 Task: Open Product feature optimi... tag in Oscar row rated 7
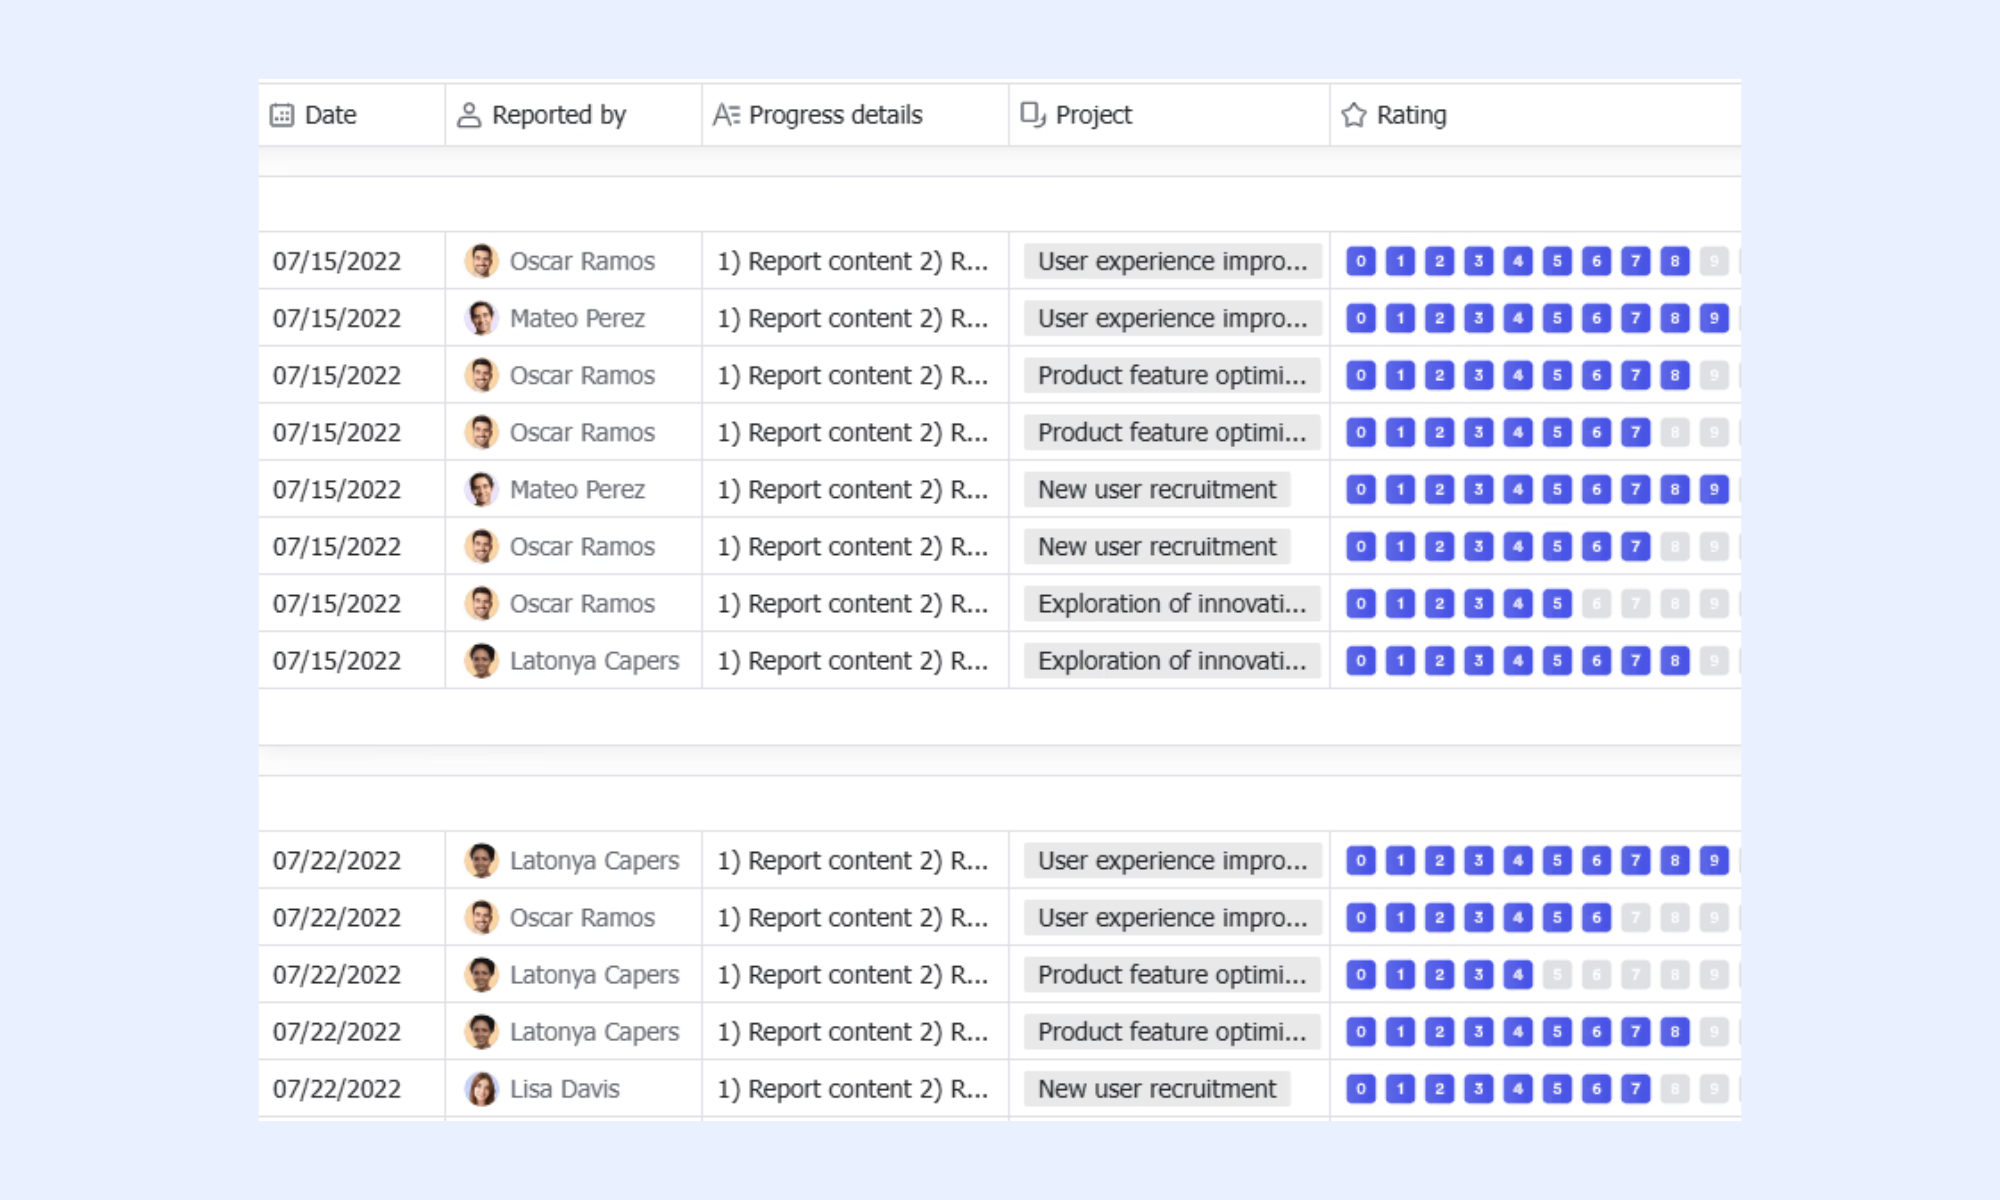(x=1172, y=432)
